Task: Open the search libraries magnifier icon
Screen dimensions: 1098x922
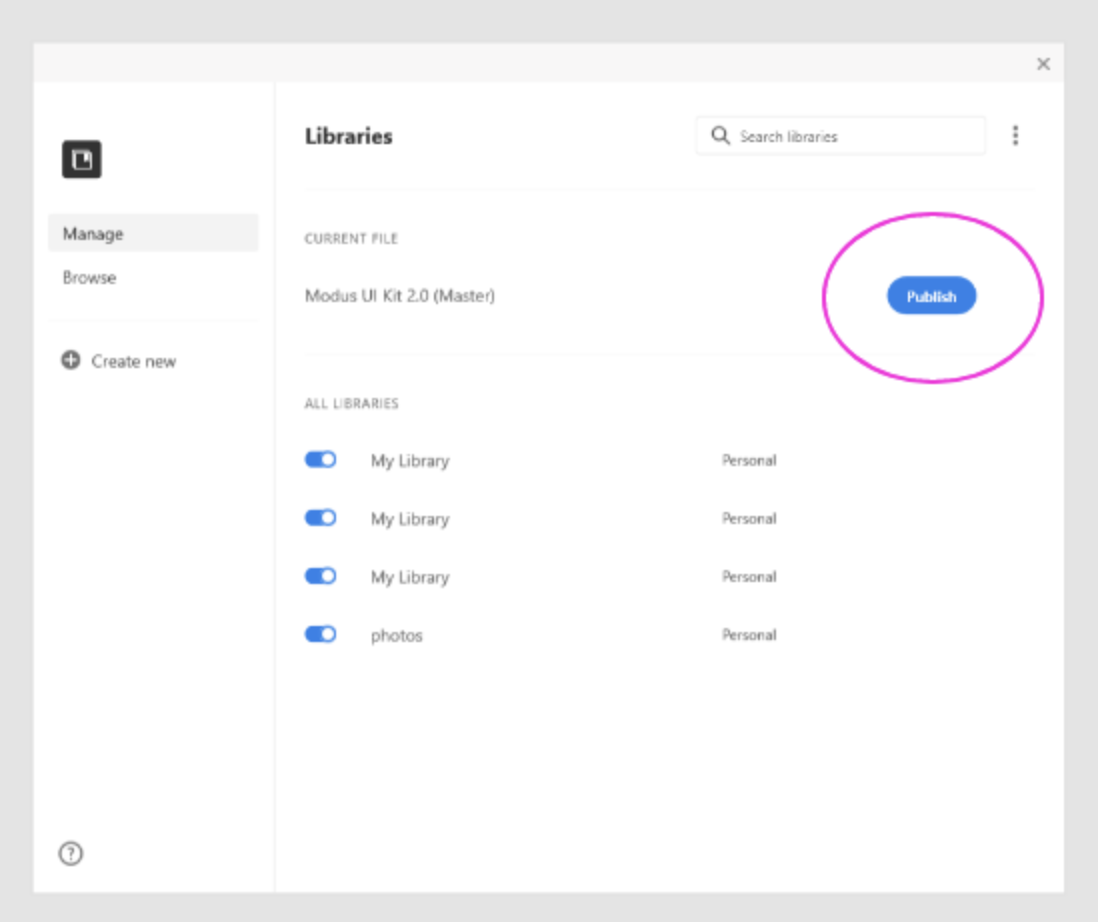Action: coord(722,136)
